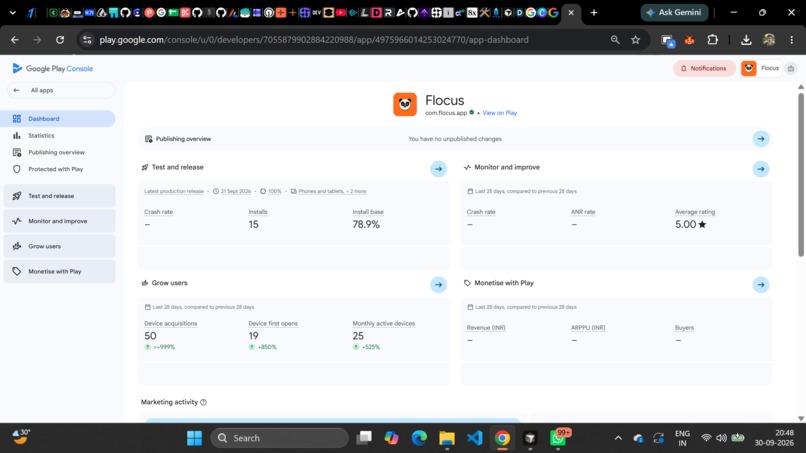Open Task View from the taskbar
This screenshot has height=453, width=806.
pos(364,438)
